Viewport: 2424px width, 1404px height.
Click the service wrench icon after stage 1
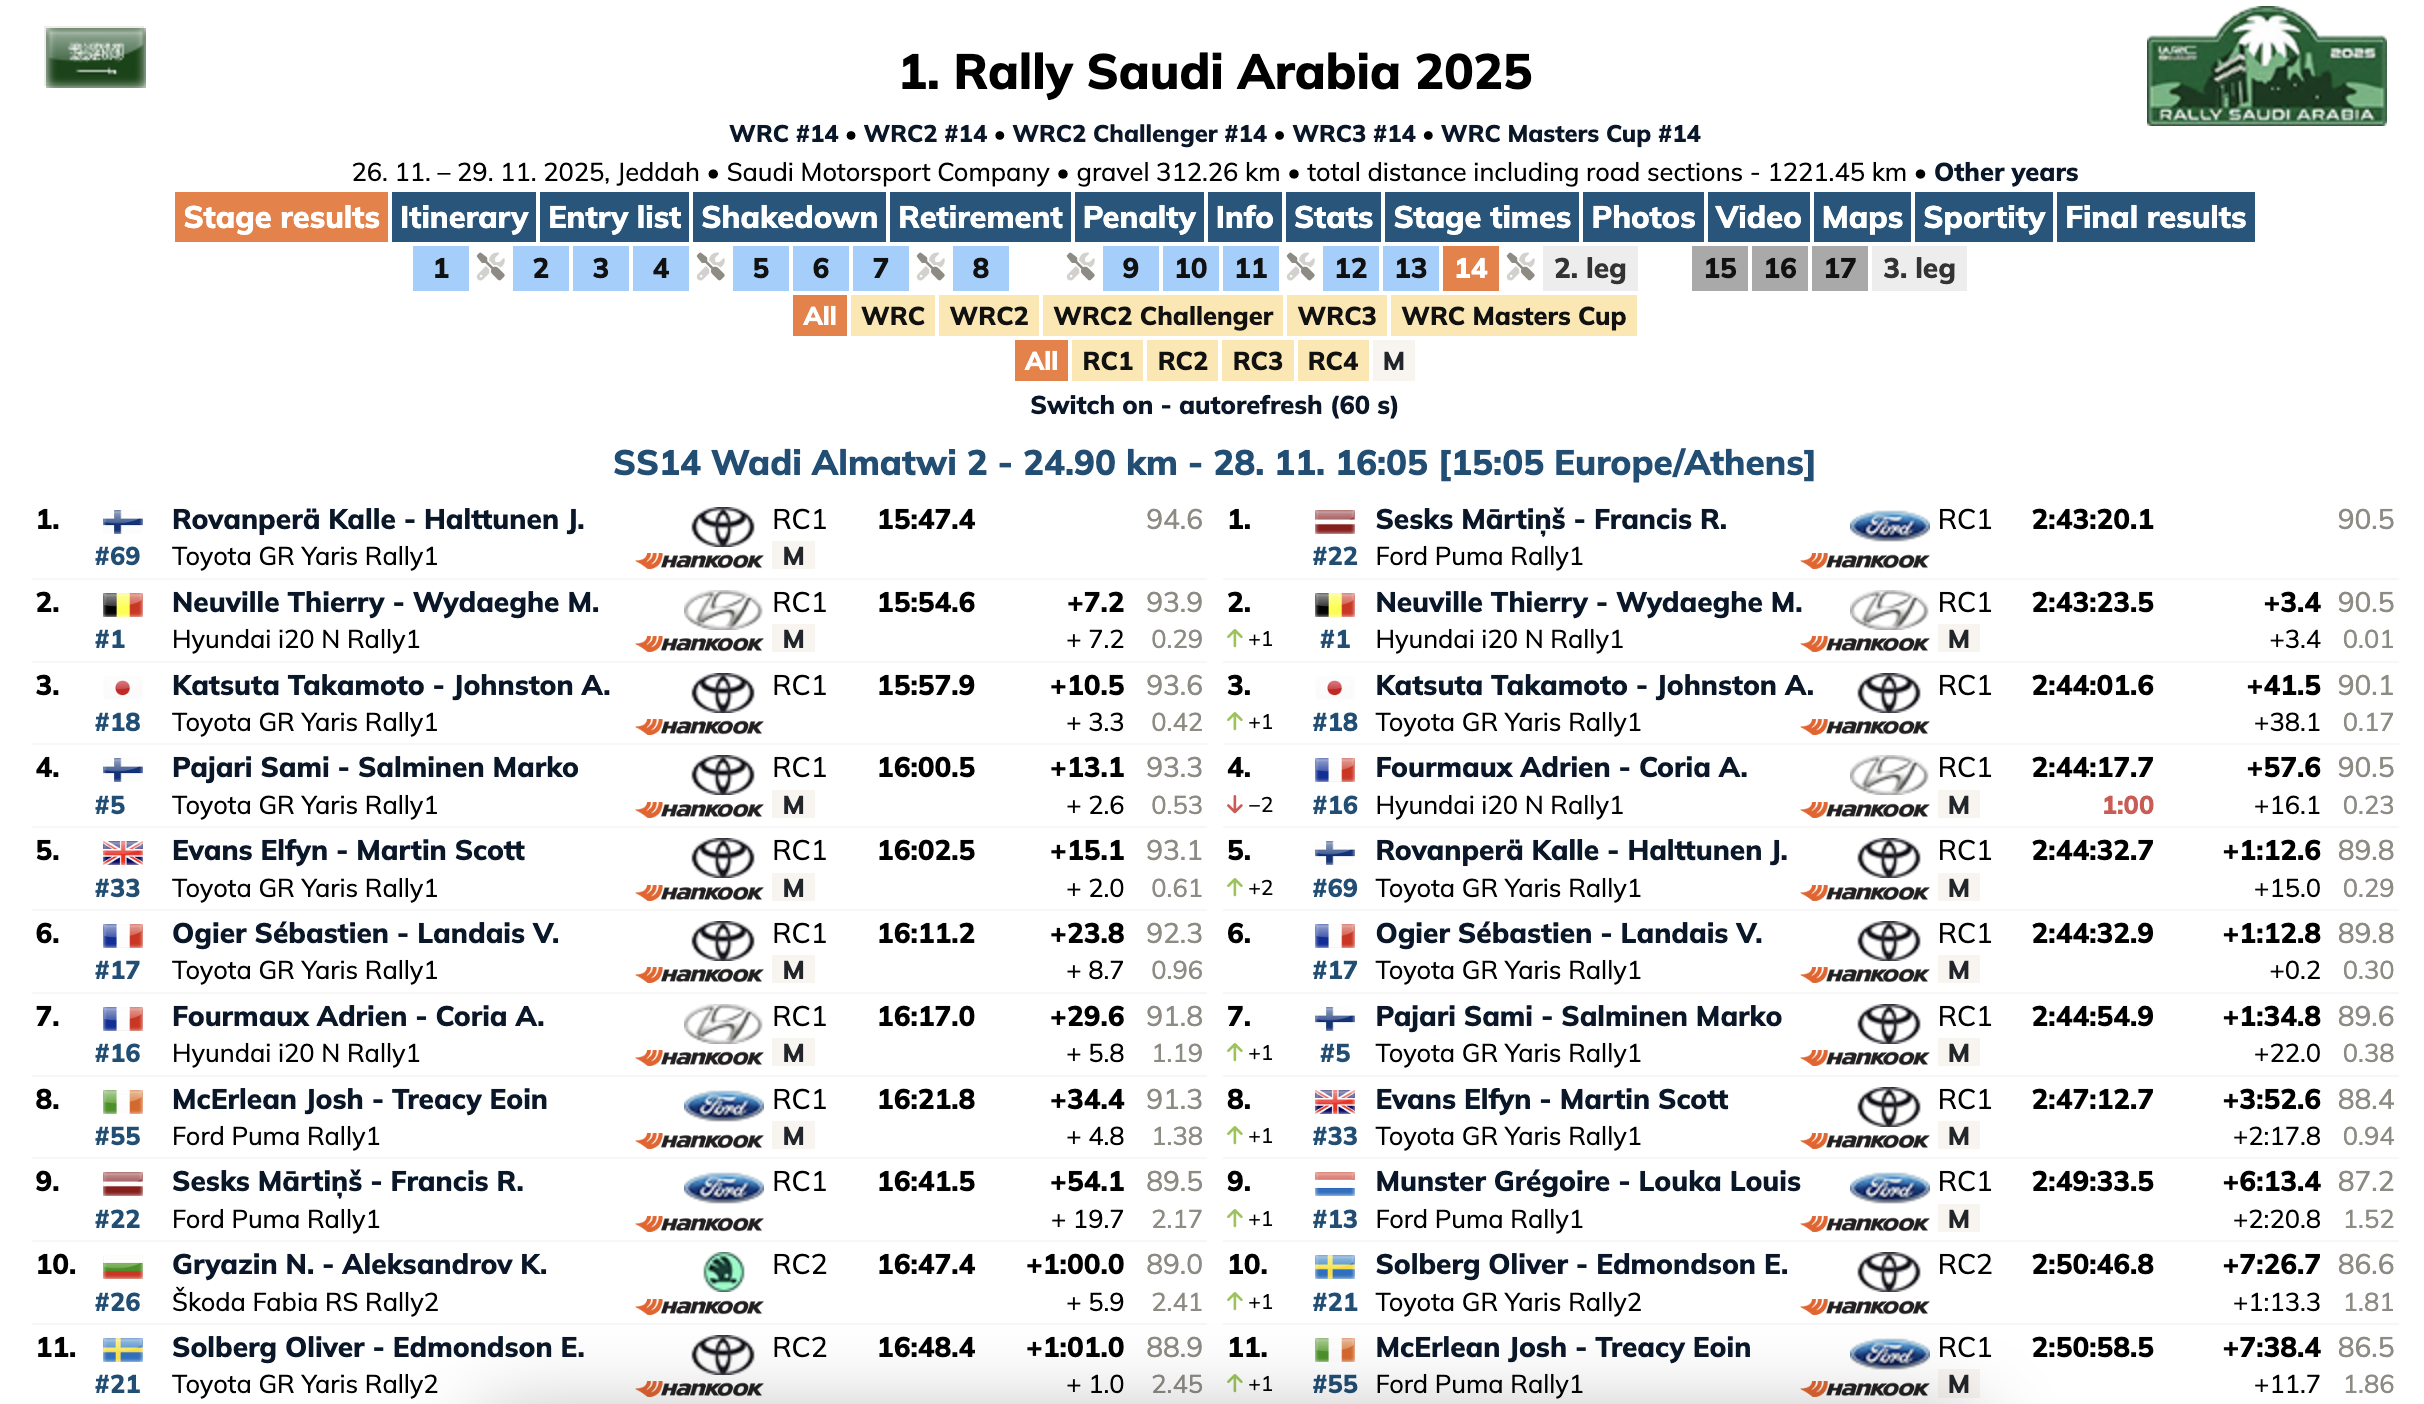coord(490,268)
